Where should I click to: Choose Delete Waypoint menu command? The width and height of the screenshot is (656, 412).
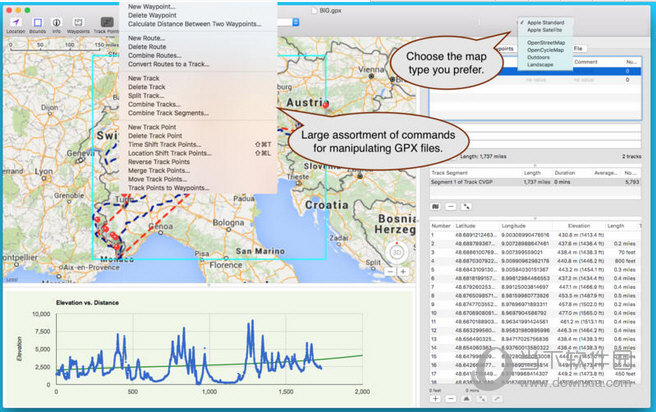[x=152, y=15]
